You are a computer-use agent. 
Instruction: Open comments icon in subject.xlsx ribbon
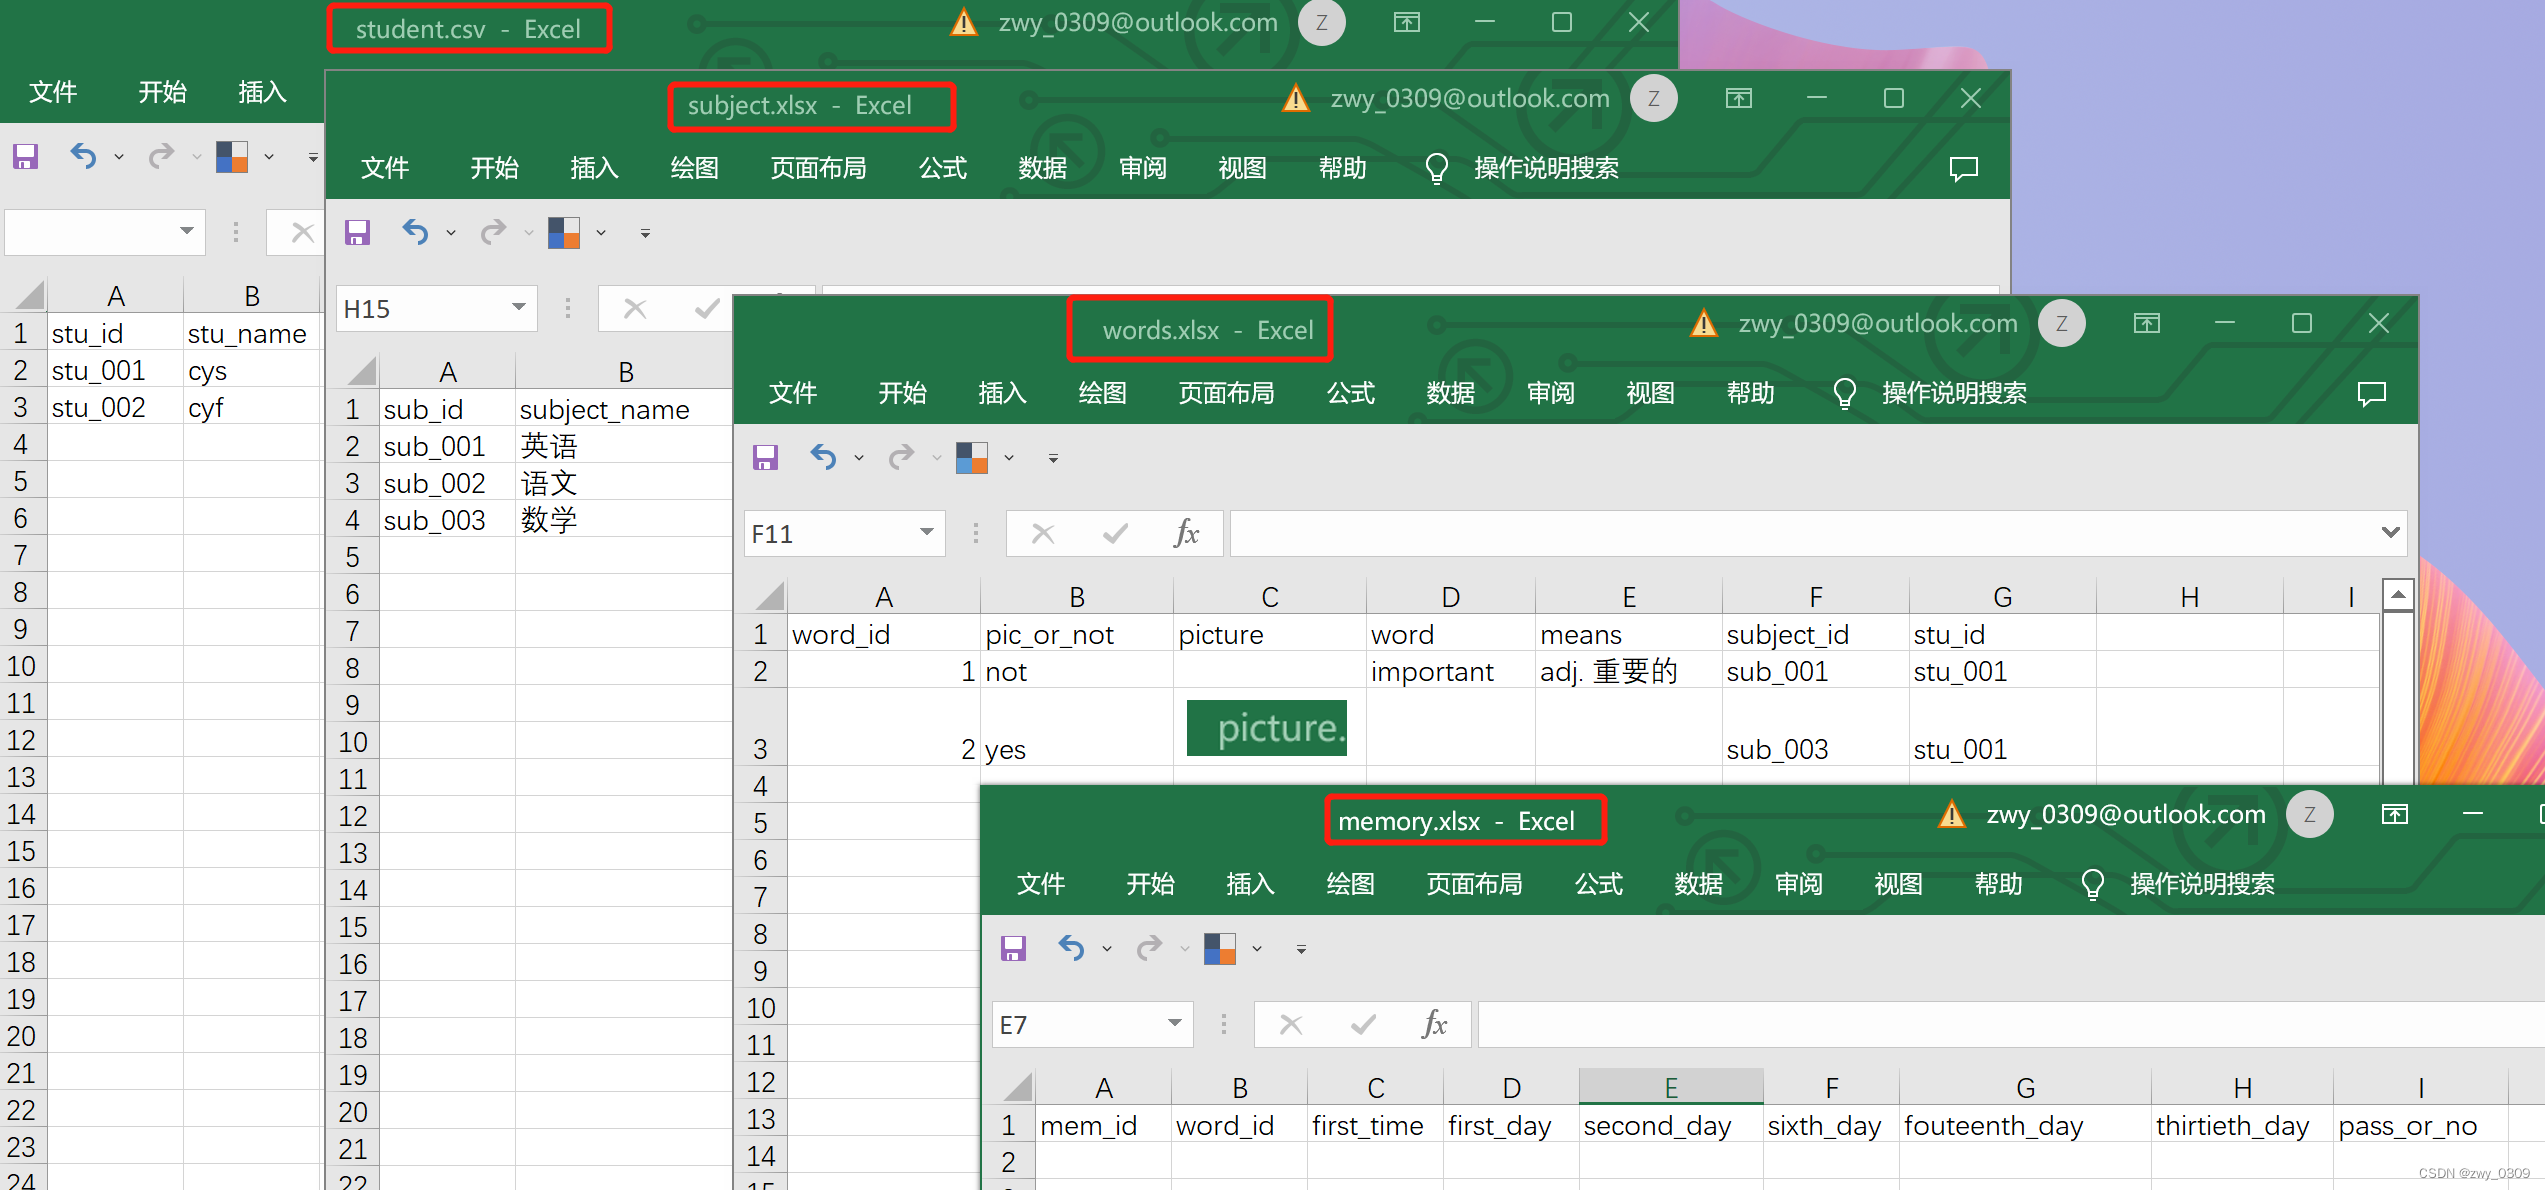click(1964, 168)
